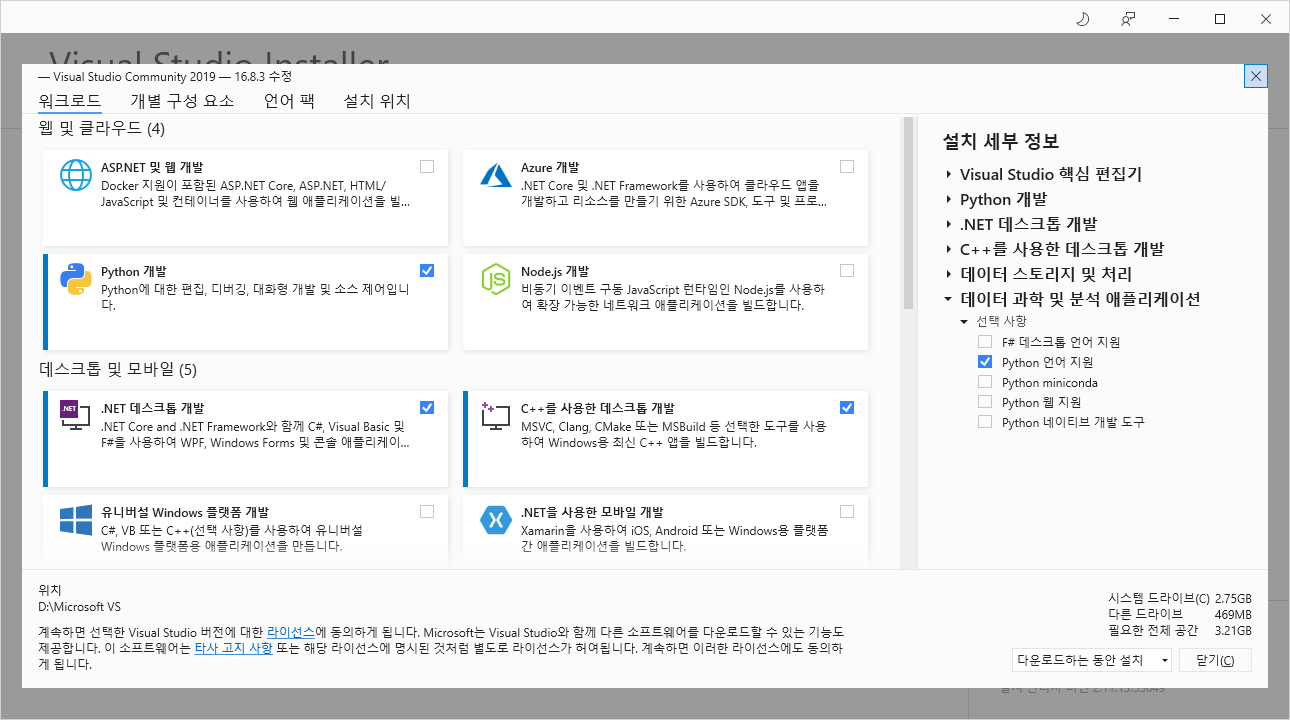Open the feedback icon in title bar
The height and width of the screenshot is (720, 1290).
pos(1128,18)
